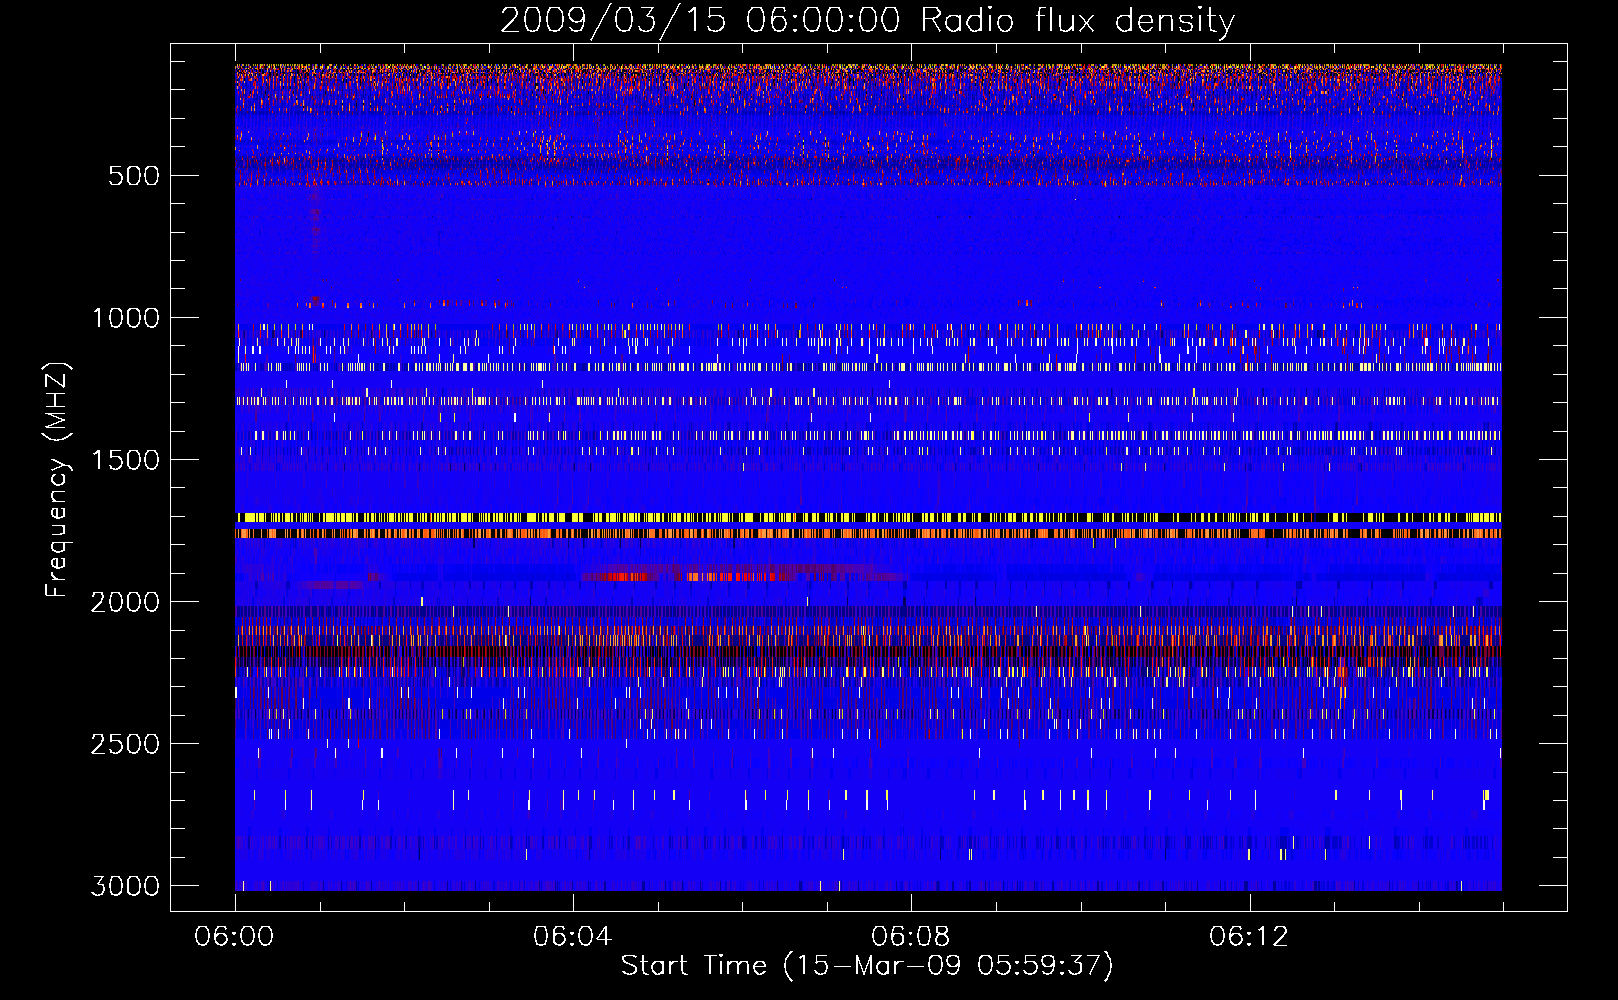This screenshot has height=1000, width=1618.
Task: Click the 06:12 time tick label
Action: pos(1248,937)
